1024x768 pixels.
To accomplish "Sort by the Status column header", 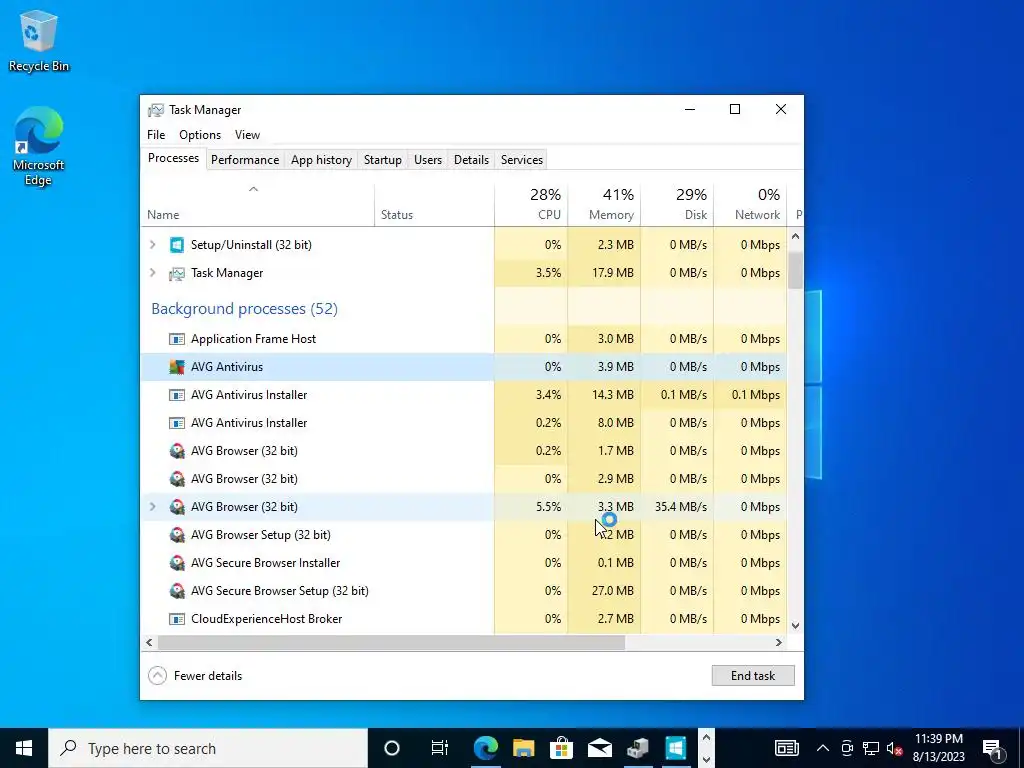I will tap(434, 204).
